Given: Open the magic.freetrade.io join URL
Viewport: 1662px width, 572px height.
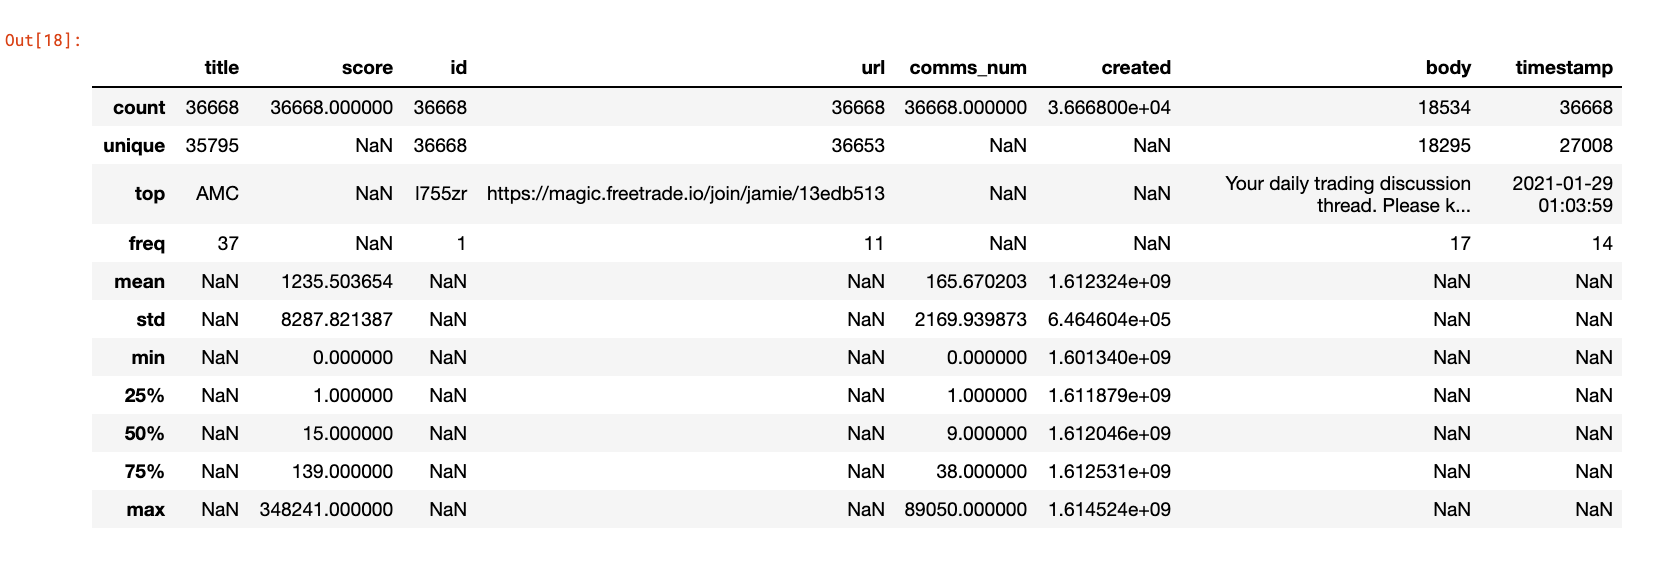Looking at the screenshot, I should [x=685, y=194].
